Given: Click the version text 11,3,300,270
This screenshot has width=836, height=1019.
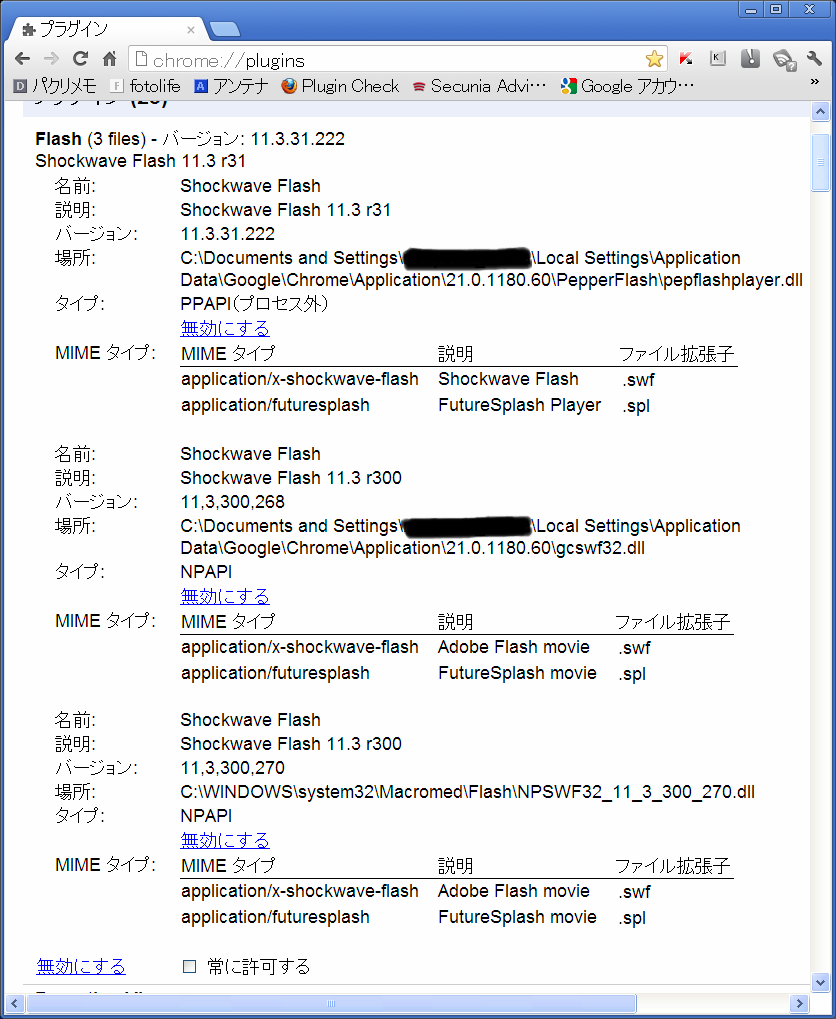Looking at the screenshot, I should pyautogui.click(x=233, y=767).
